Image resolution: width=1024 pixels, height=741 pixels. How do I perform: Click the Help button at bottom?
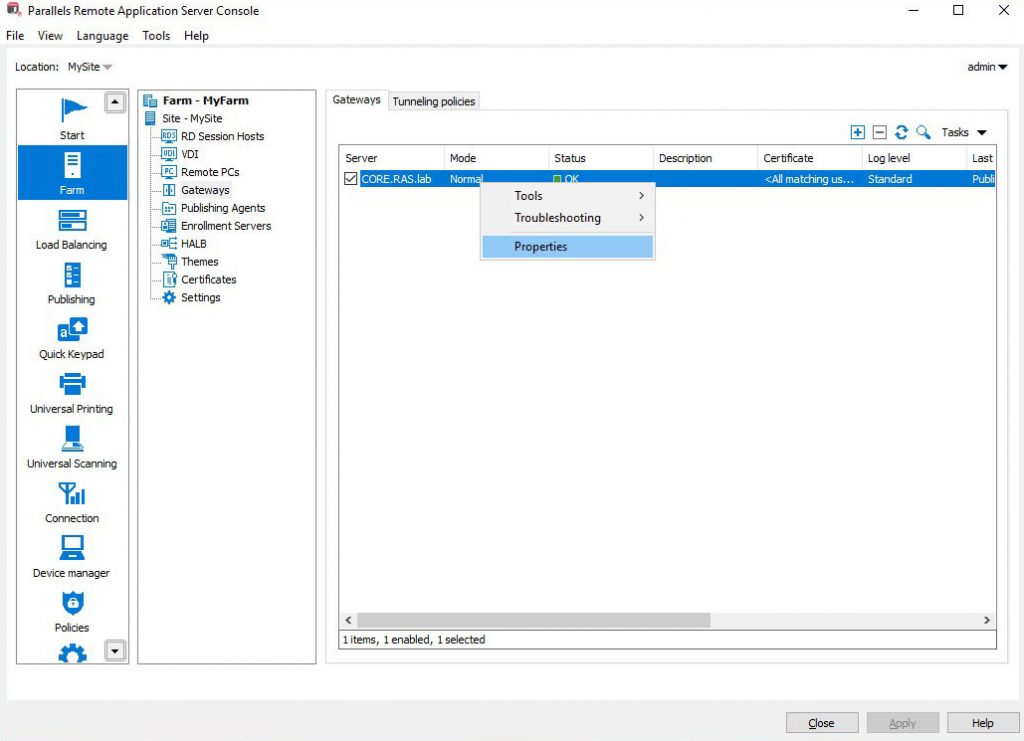tap(983, 723)
